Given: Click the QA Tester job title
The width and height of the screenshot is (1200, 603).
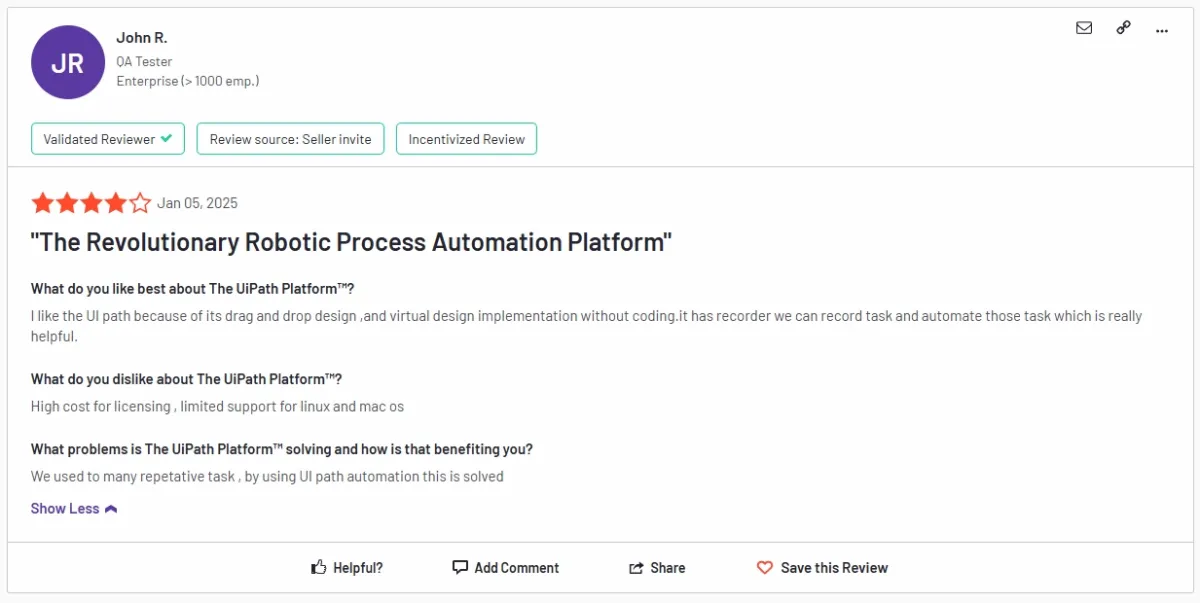Looking at the screenshot, I should coord(144,61).
